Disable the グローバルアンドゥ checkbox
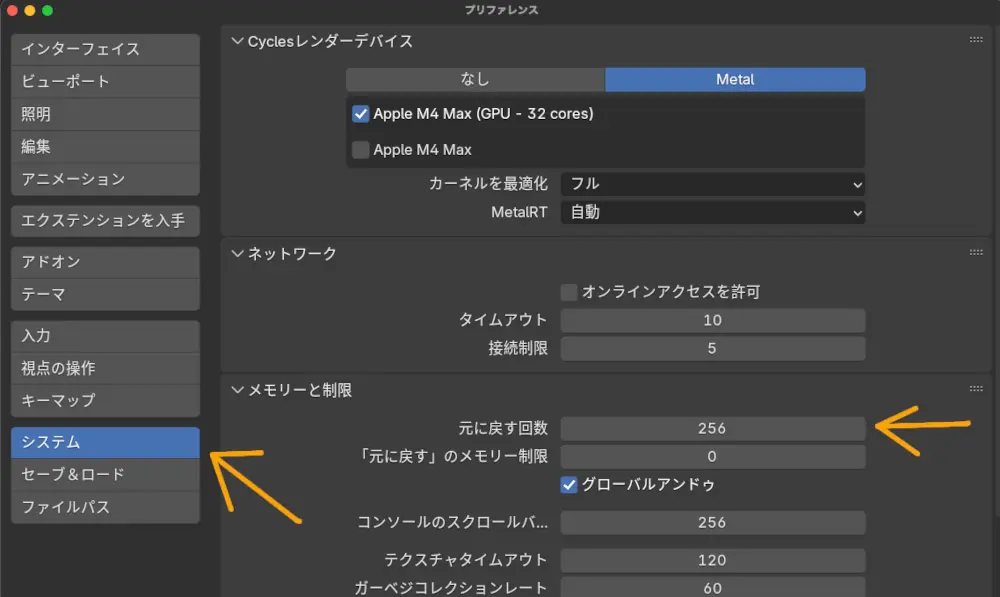 pyautogui.click(x=569, y=485)
